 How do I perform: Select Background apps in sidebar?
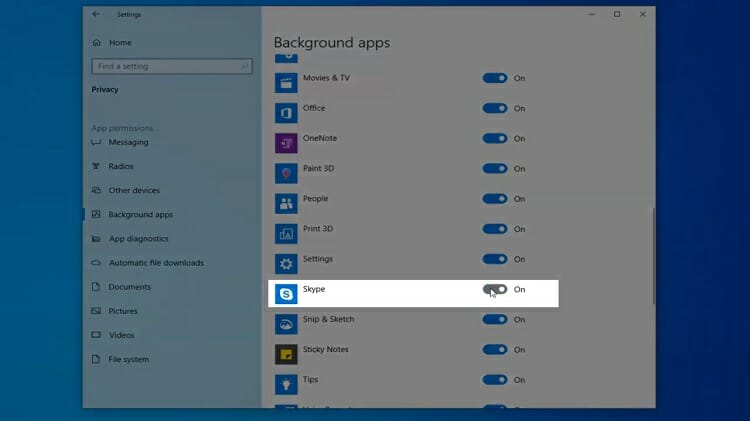coord(141,214)
